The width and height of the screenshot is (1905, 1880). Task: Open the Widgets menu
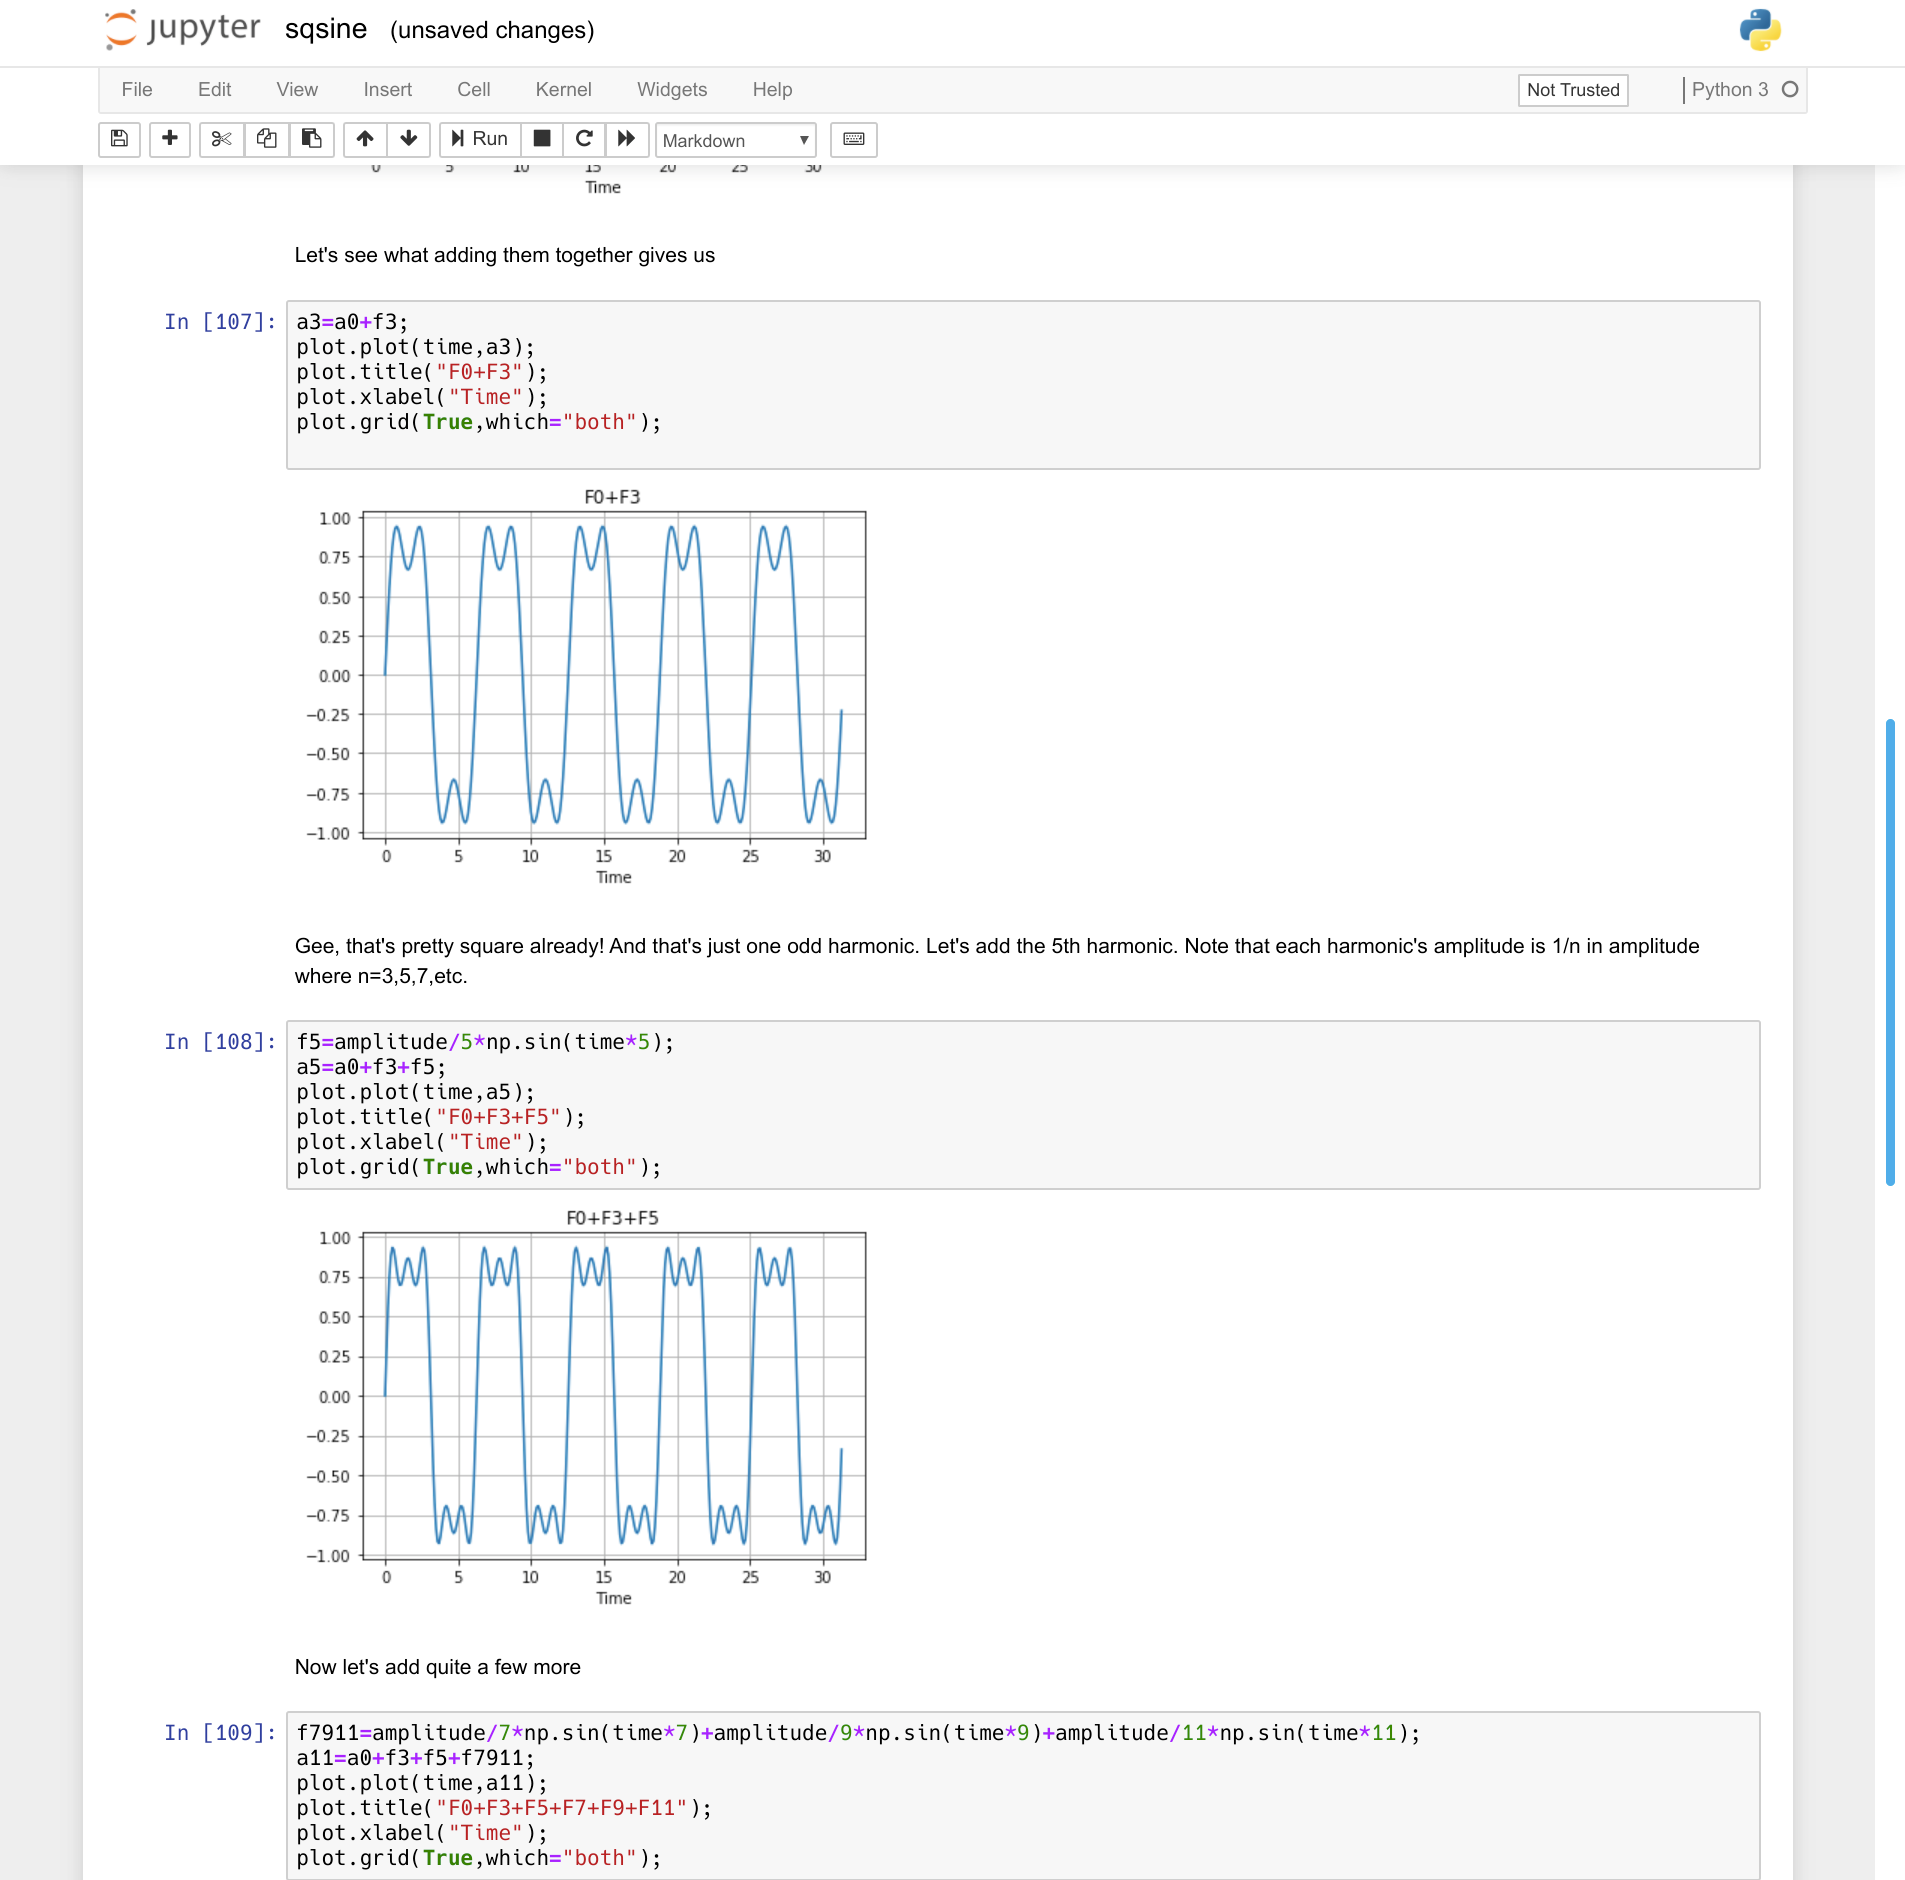tap(671, 90)
